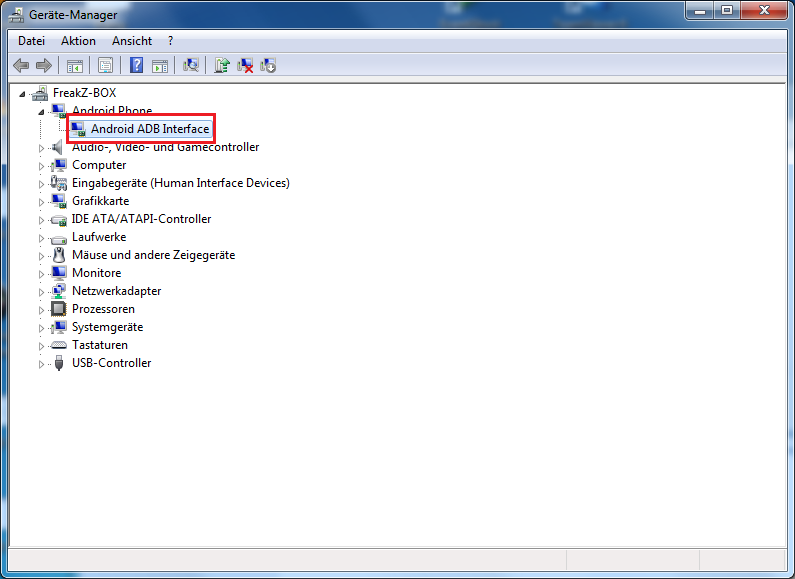Expand Mäuse und andere Zeigegeräte
795x579 pixels.
point(42,256)
